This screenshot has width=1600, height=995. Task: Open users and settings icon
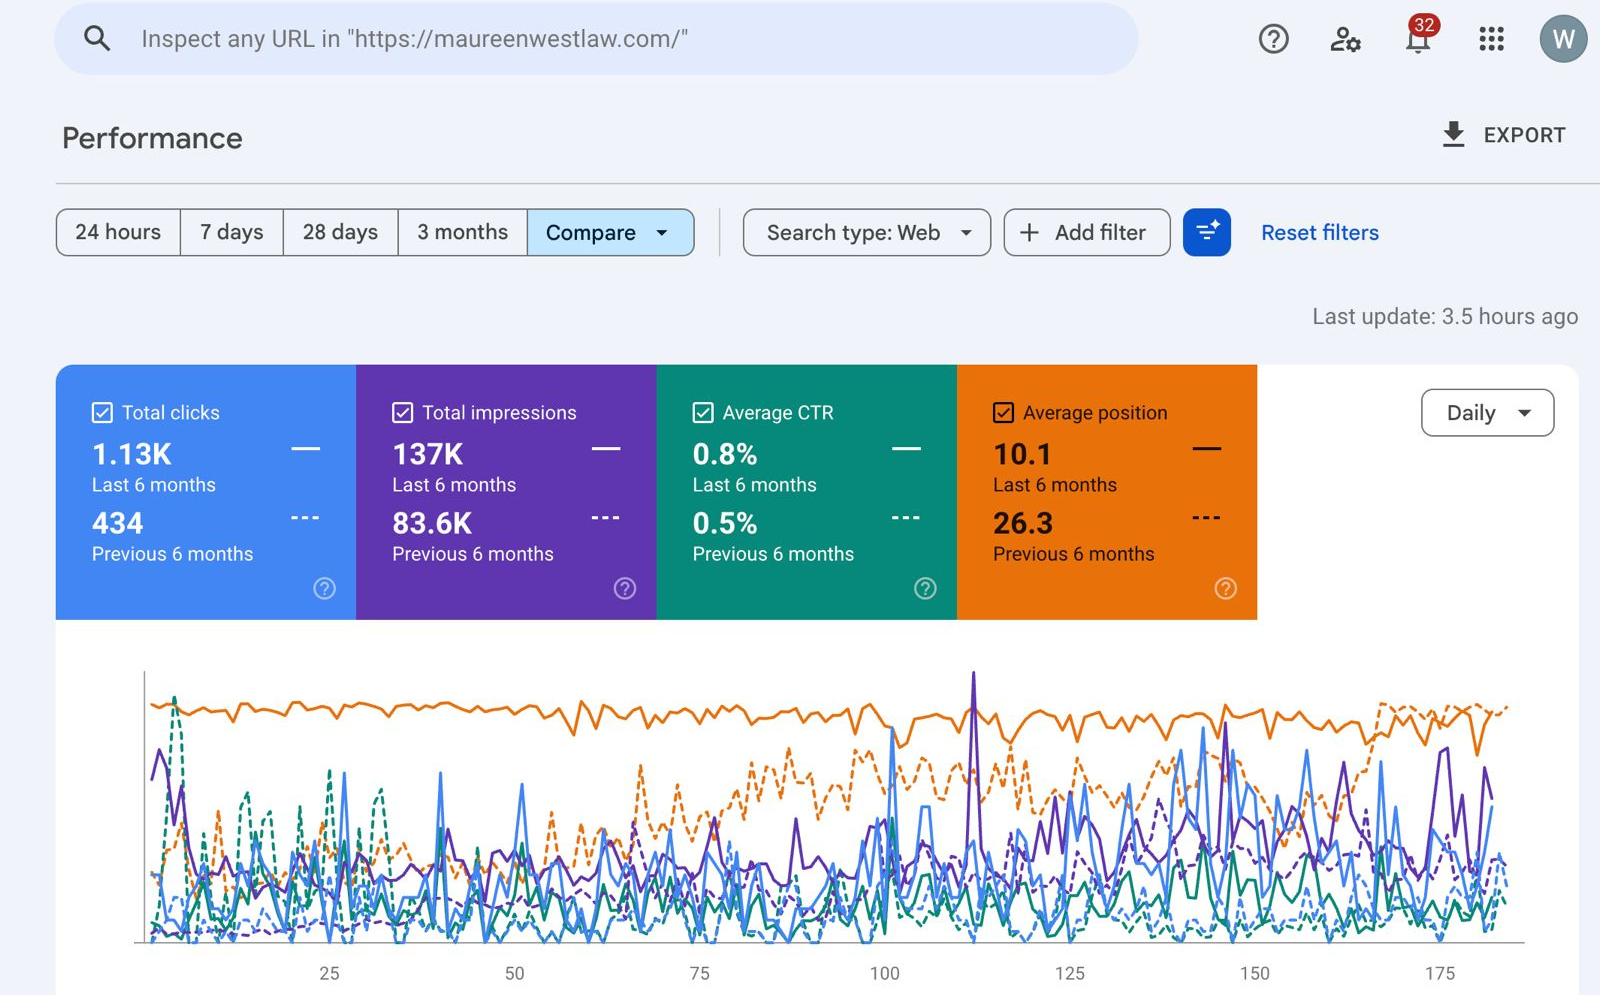coord(1345,39)
